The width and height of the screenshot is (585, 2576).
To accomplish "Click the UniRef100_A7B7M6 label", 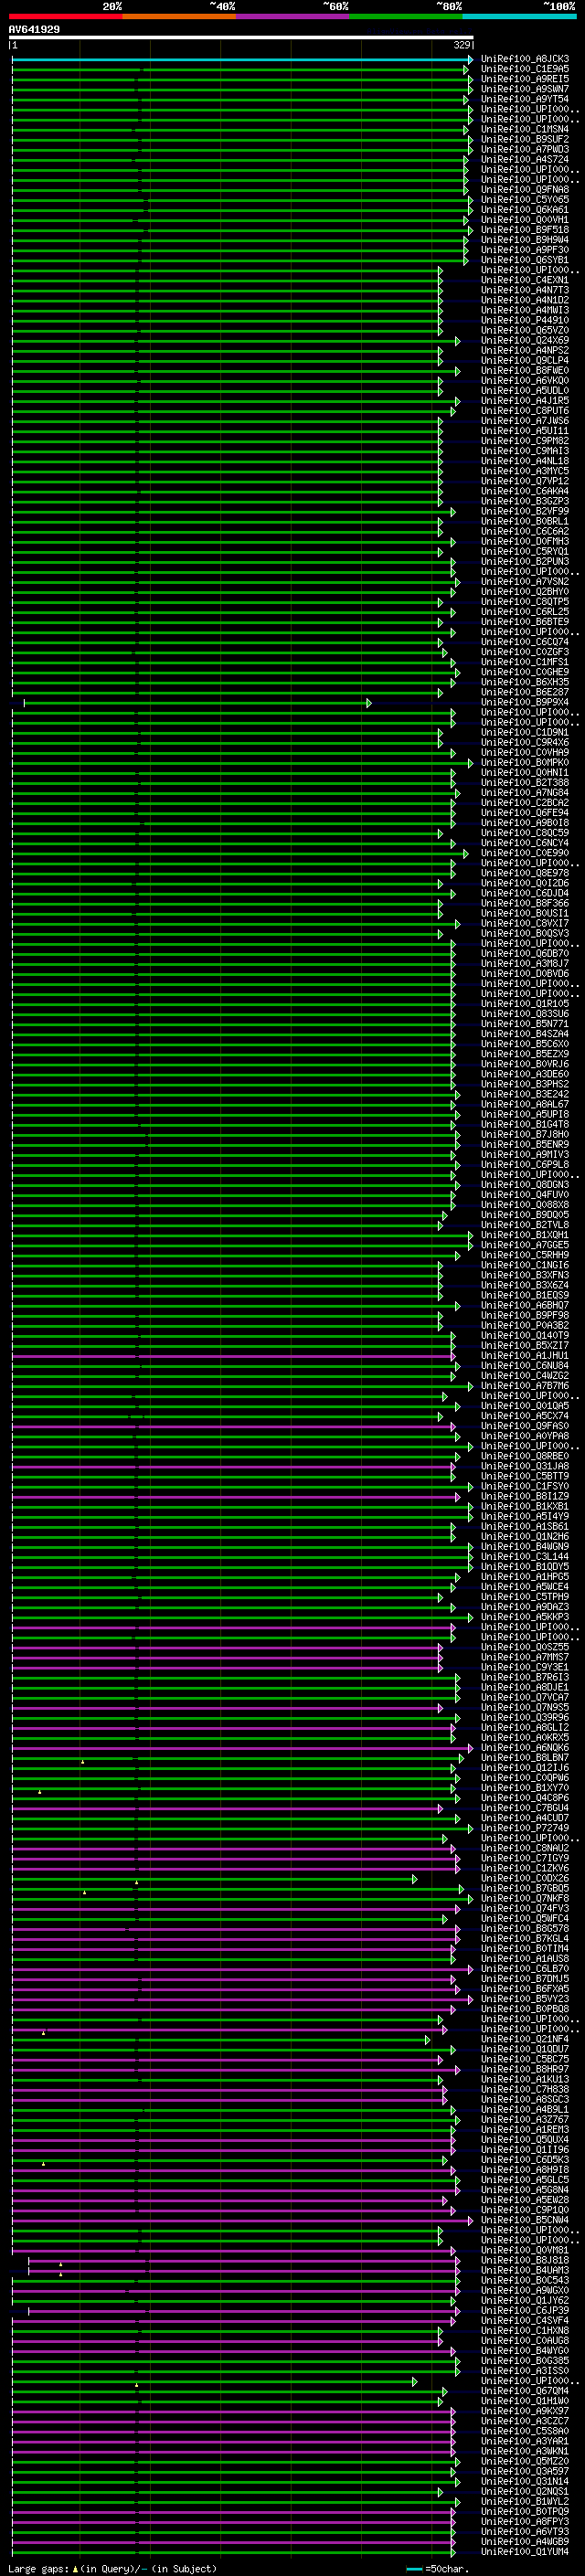I will pos(525,1386).
